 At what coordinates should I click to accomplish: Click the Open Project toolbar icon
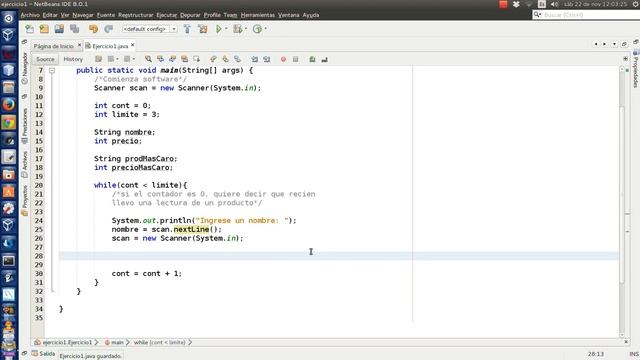(59, 29)
